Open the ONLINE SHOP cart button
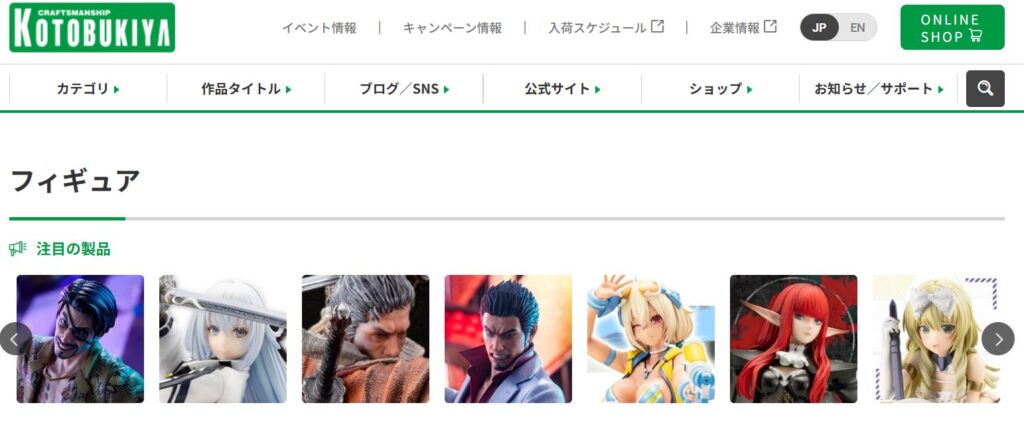Viewport: 1024px width, 425px height. point(952,27)
